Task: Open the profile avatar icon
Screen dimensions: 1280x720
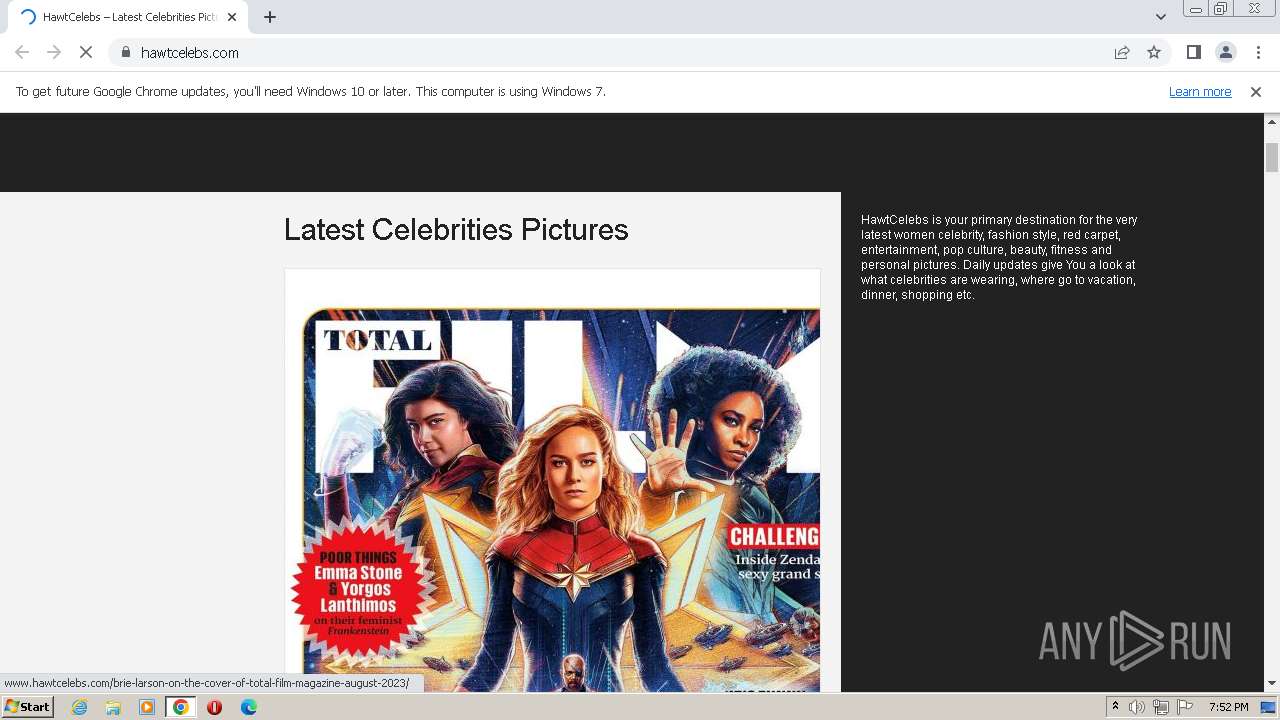Action: (x=1225, y=52)
